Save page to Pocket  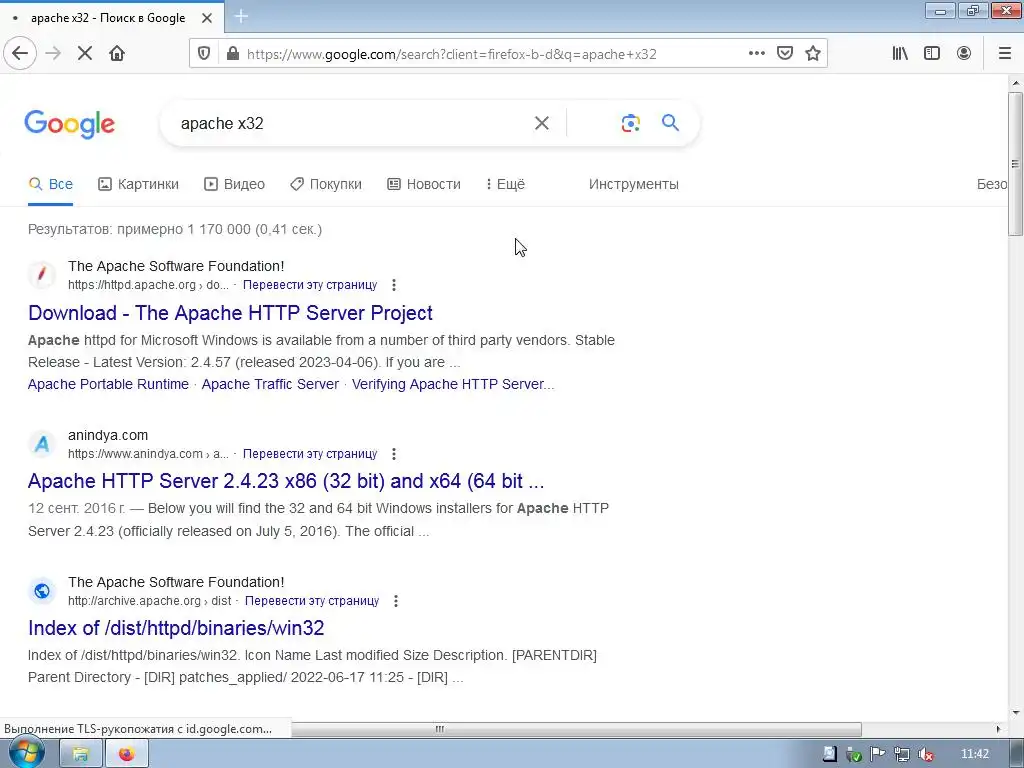(784, 54)
